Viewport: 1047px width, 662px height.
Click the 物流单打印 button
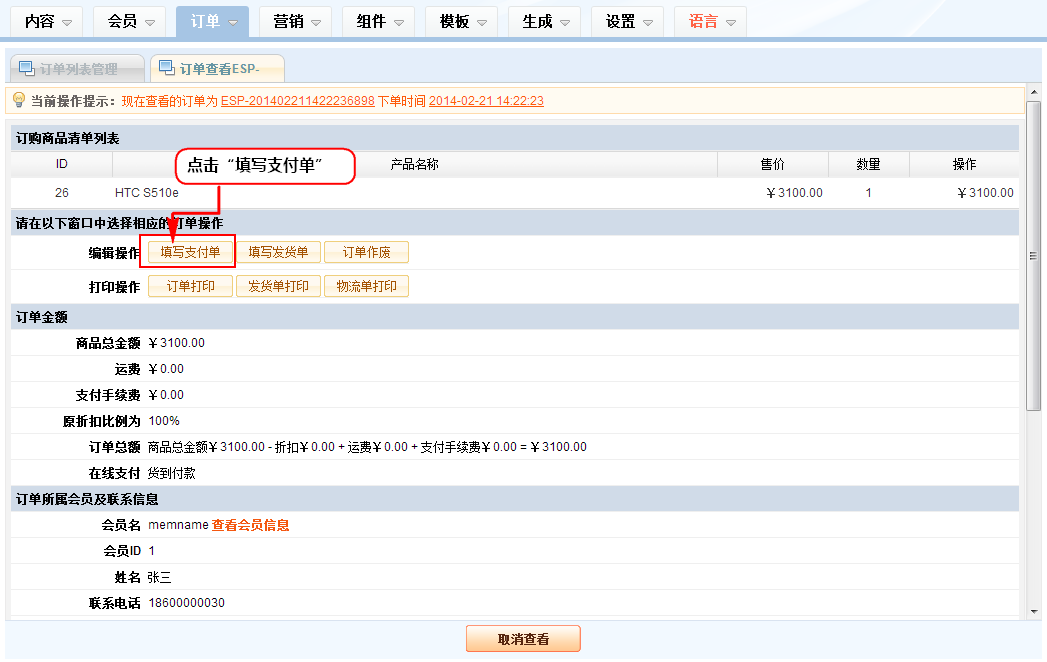366,286
